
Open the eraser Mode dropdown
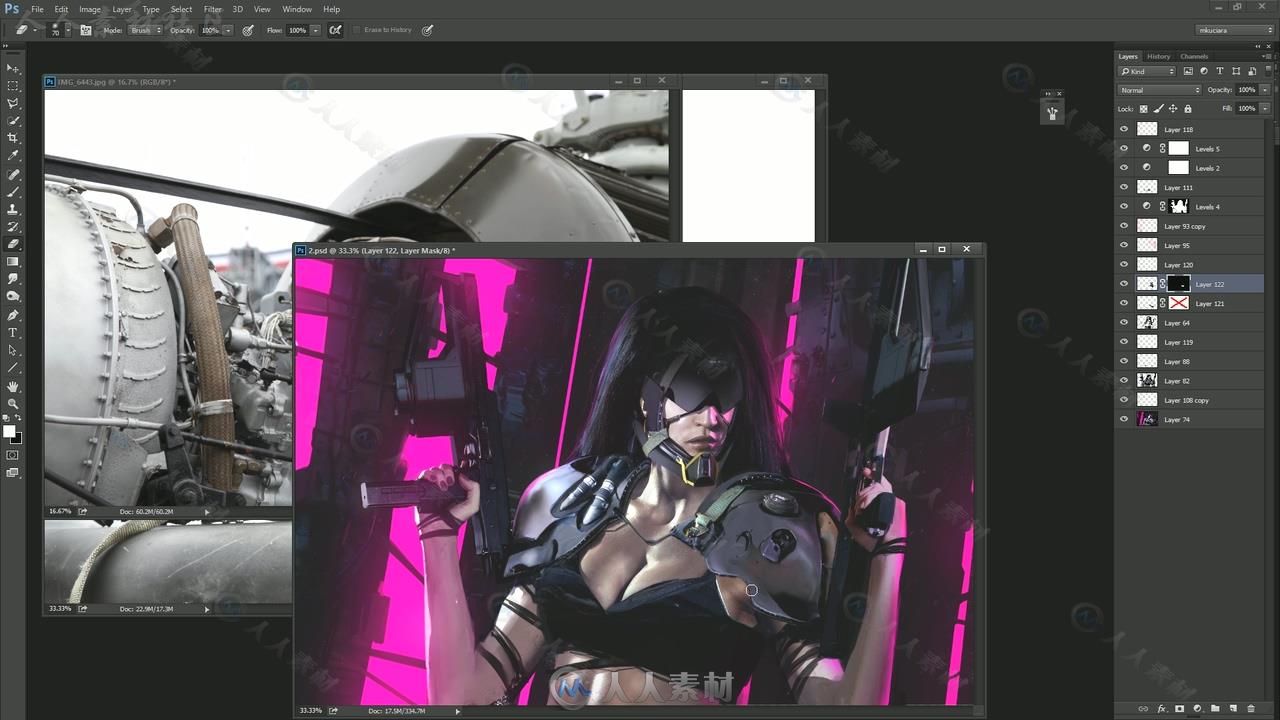(145, 30)
